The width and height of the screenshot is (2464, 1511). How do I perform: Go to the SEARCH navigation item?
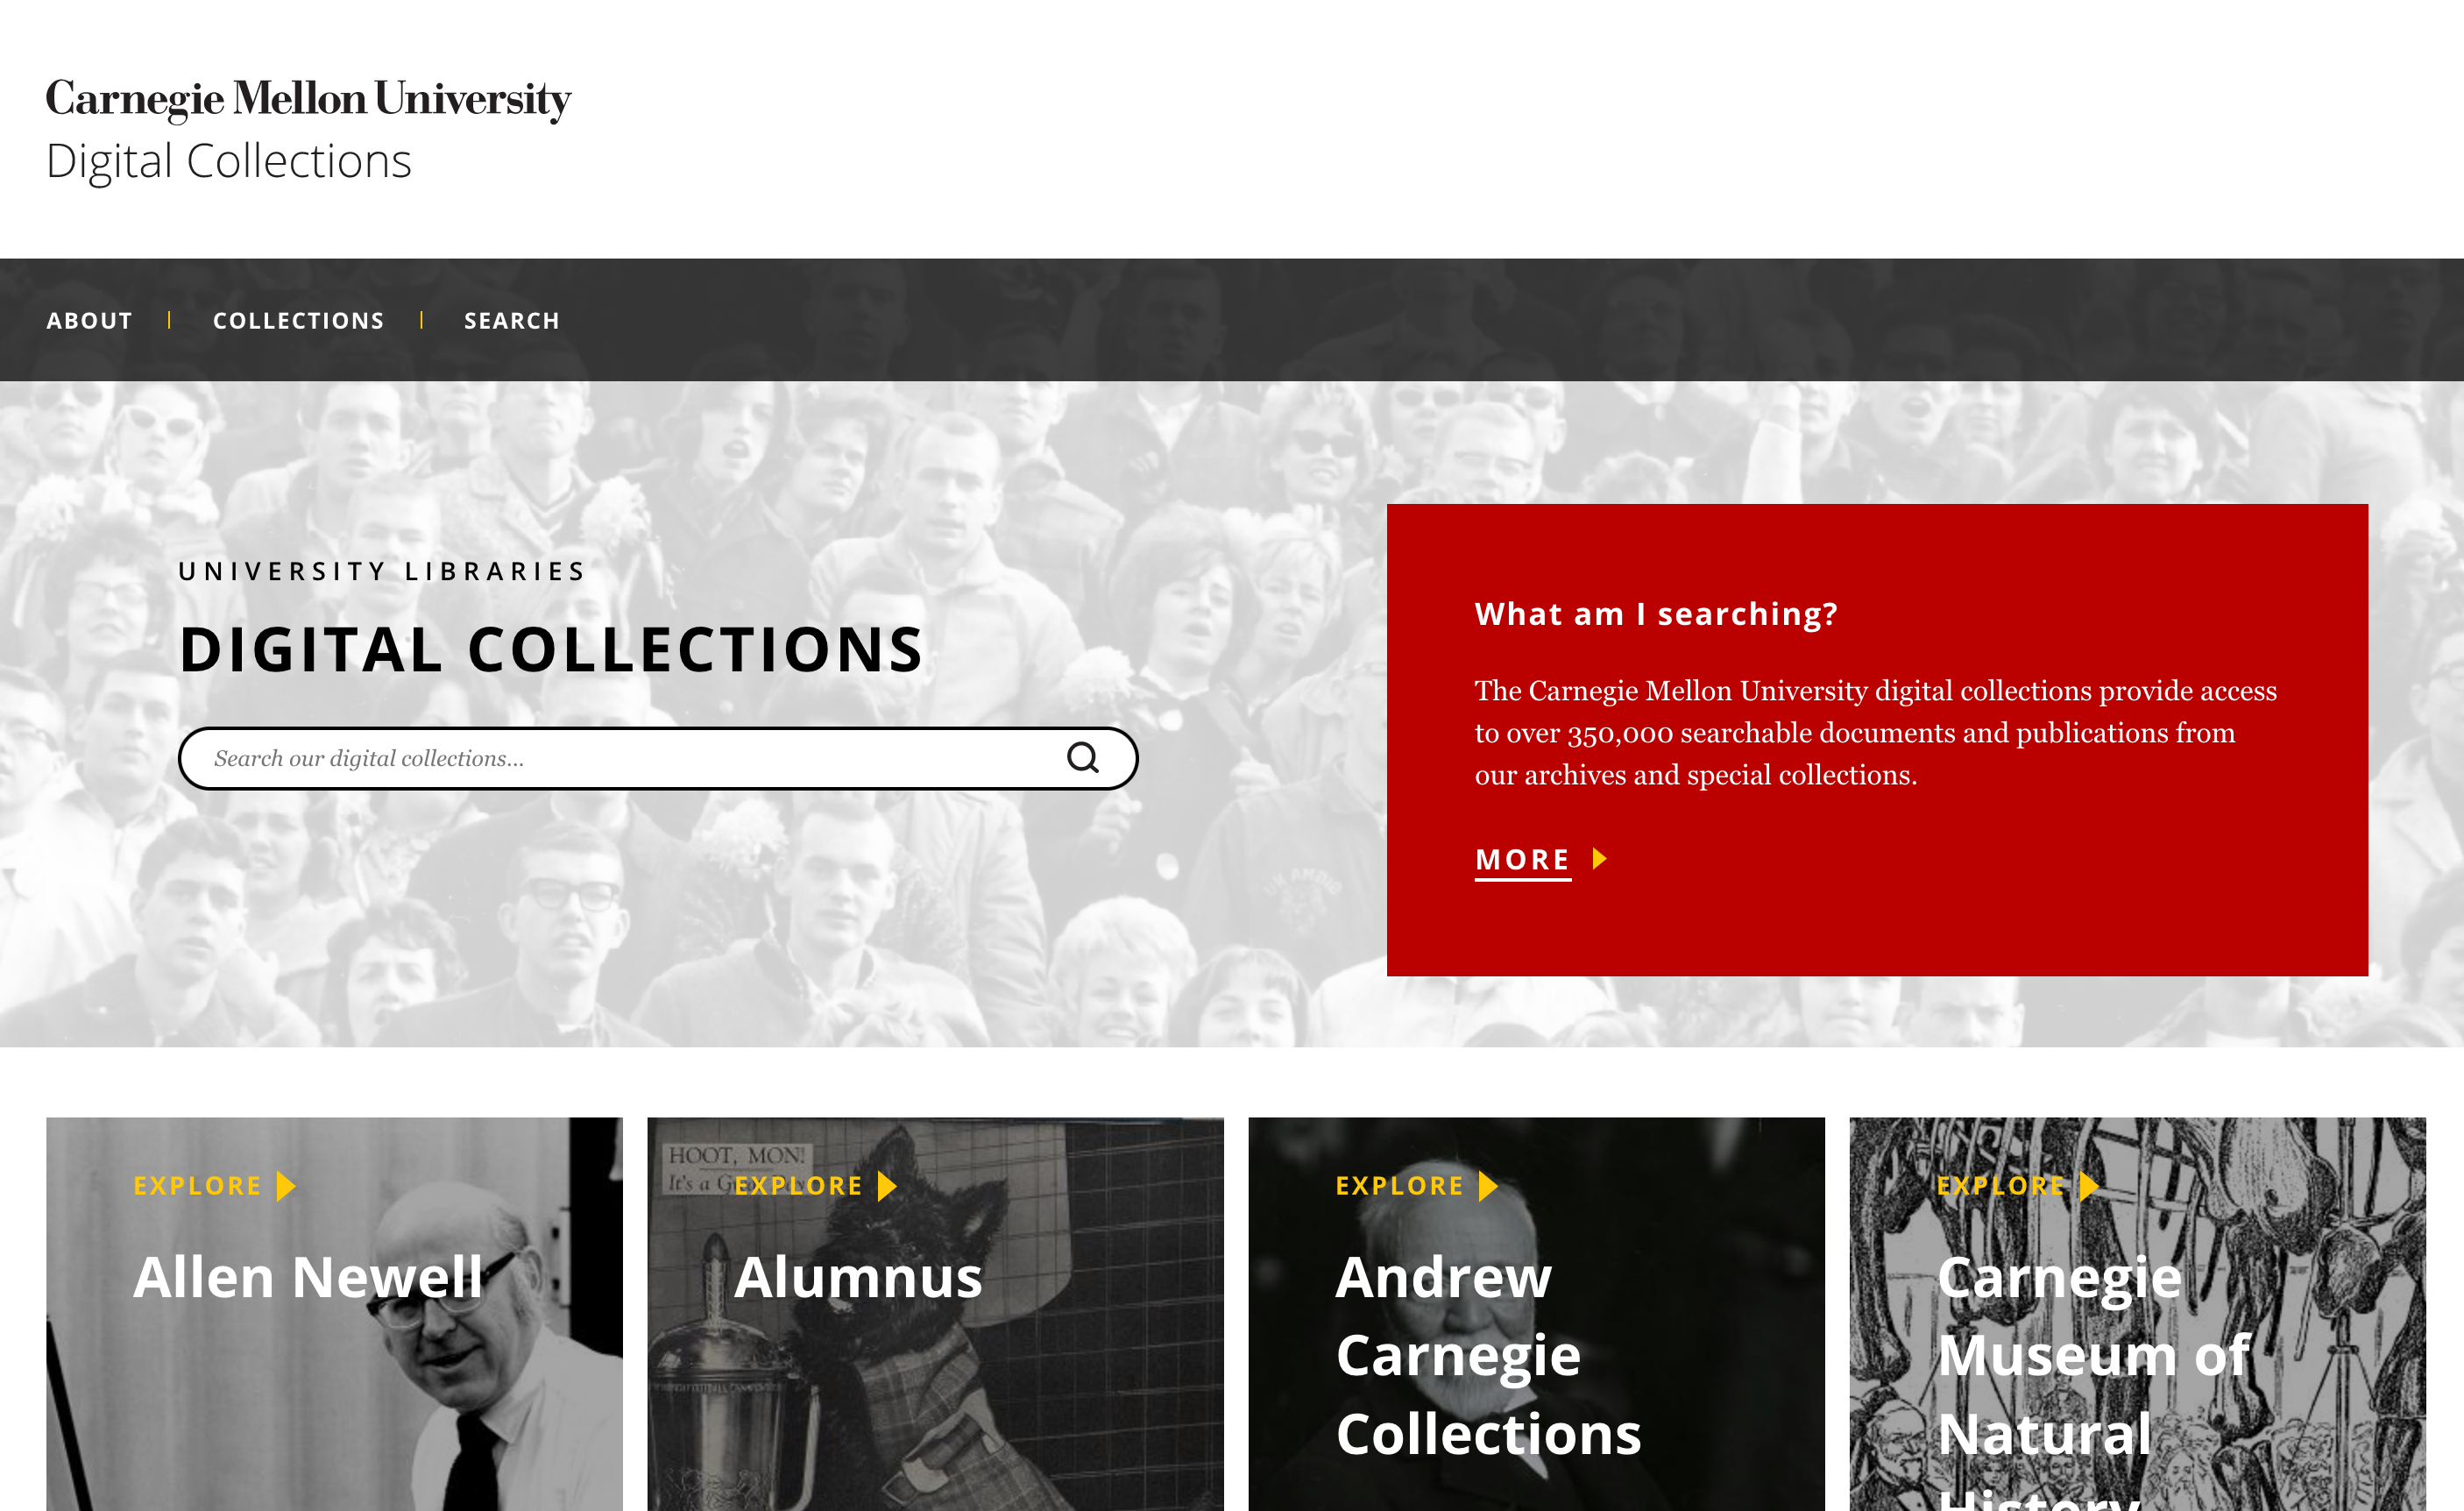[511, 321]
